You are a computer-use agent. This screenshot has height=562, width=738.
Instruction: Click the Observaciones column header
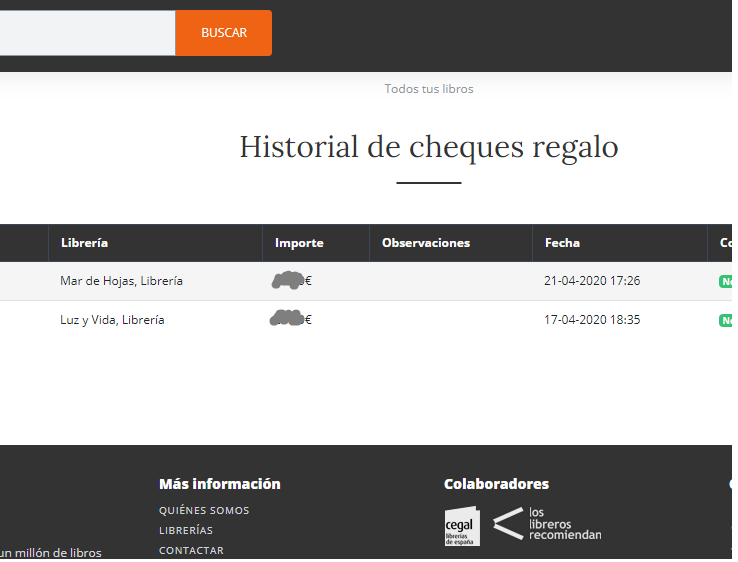pyautogui.click(x=451, y=243)
